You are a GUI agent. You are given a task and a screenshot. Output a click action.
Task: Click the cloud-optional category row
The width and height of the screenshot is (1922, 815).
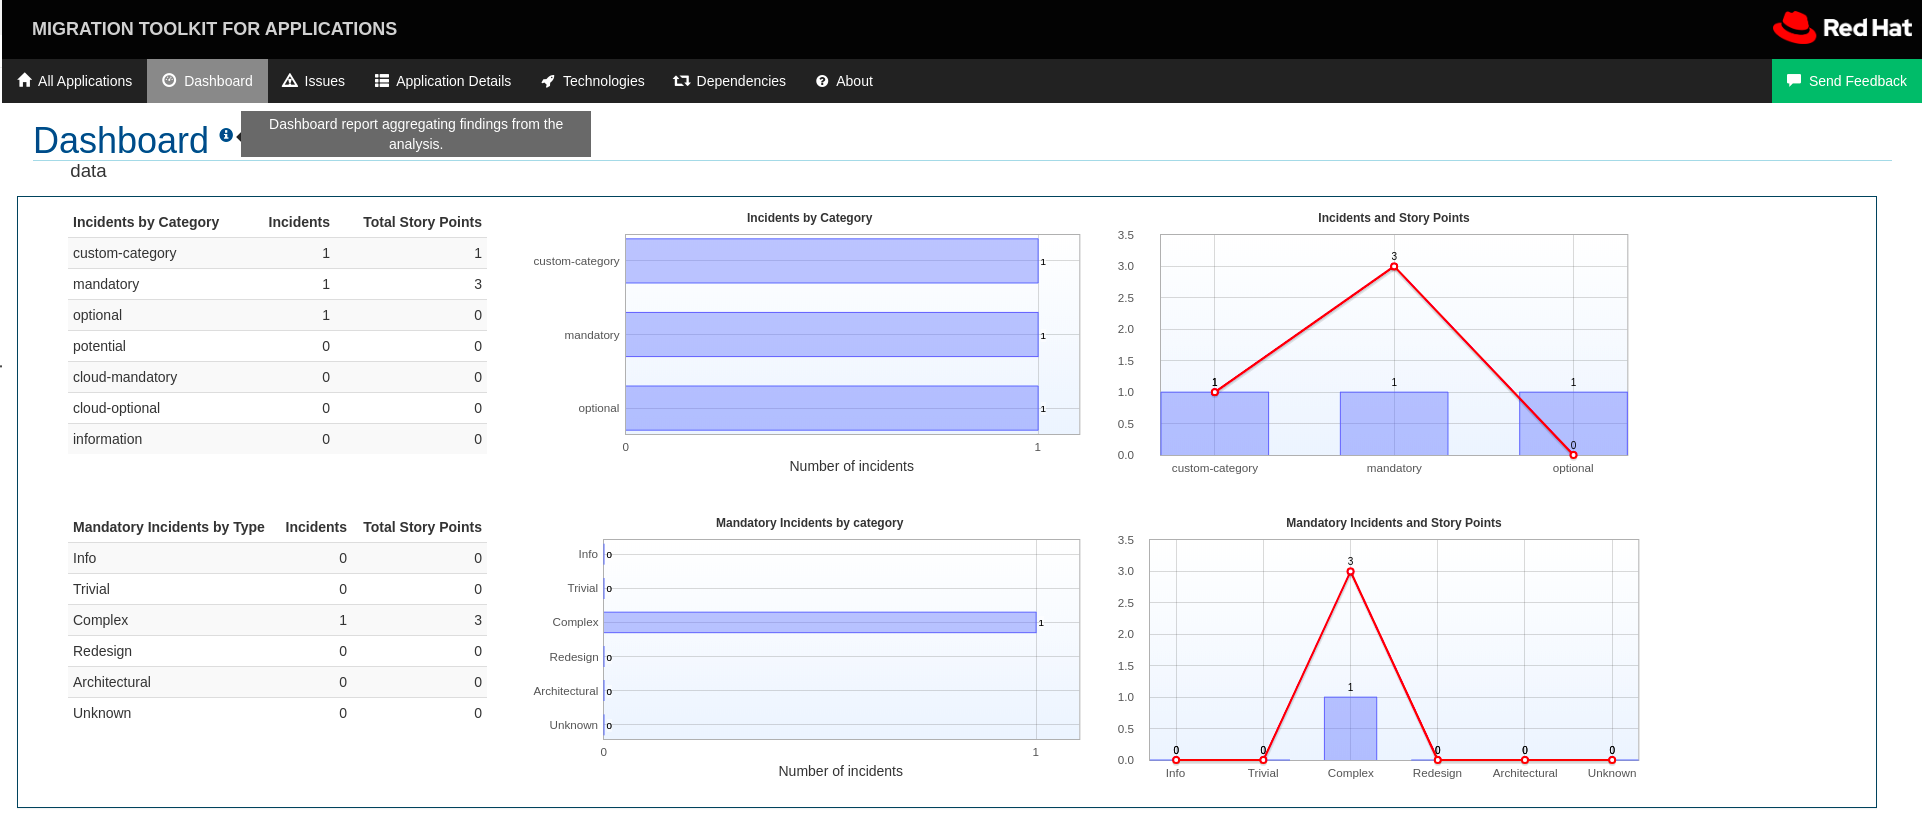click(277, 408)
